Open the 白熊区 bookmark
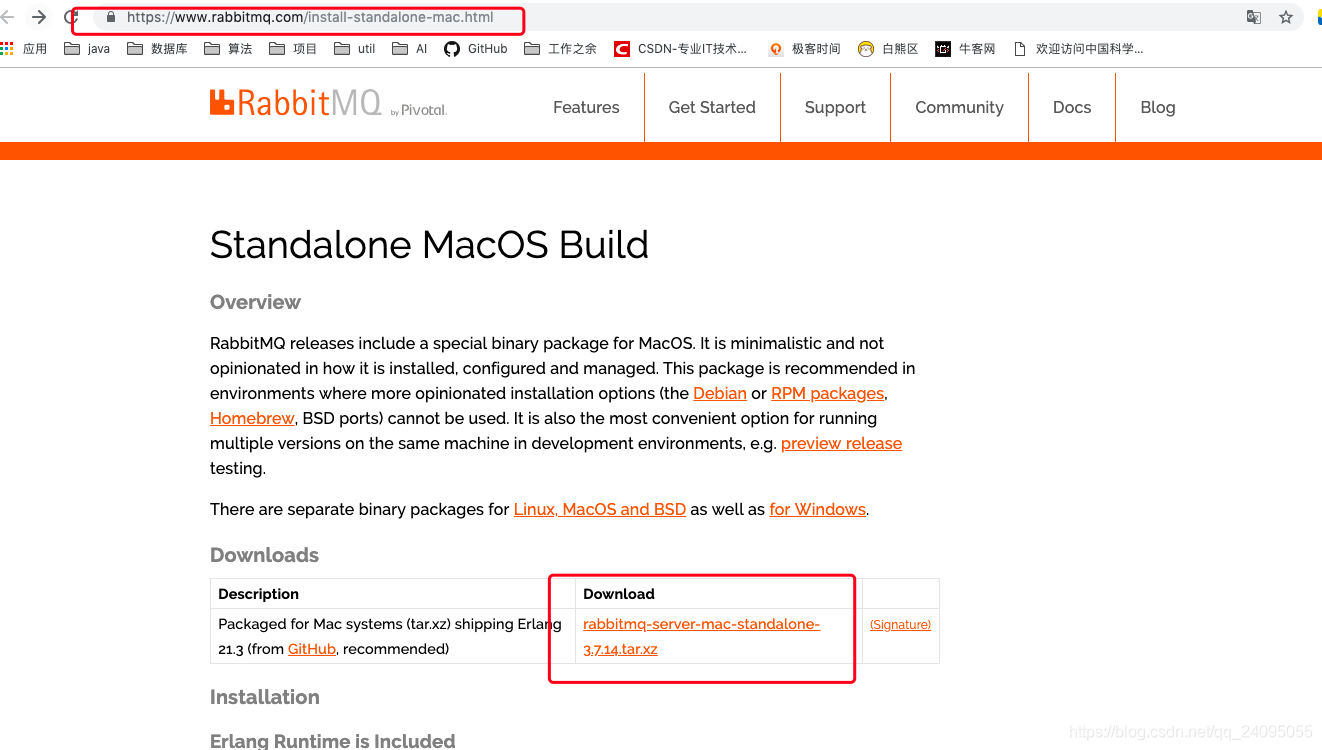 click(x=888, y=48)
